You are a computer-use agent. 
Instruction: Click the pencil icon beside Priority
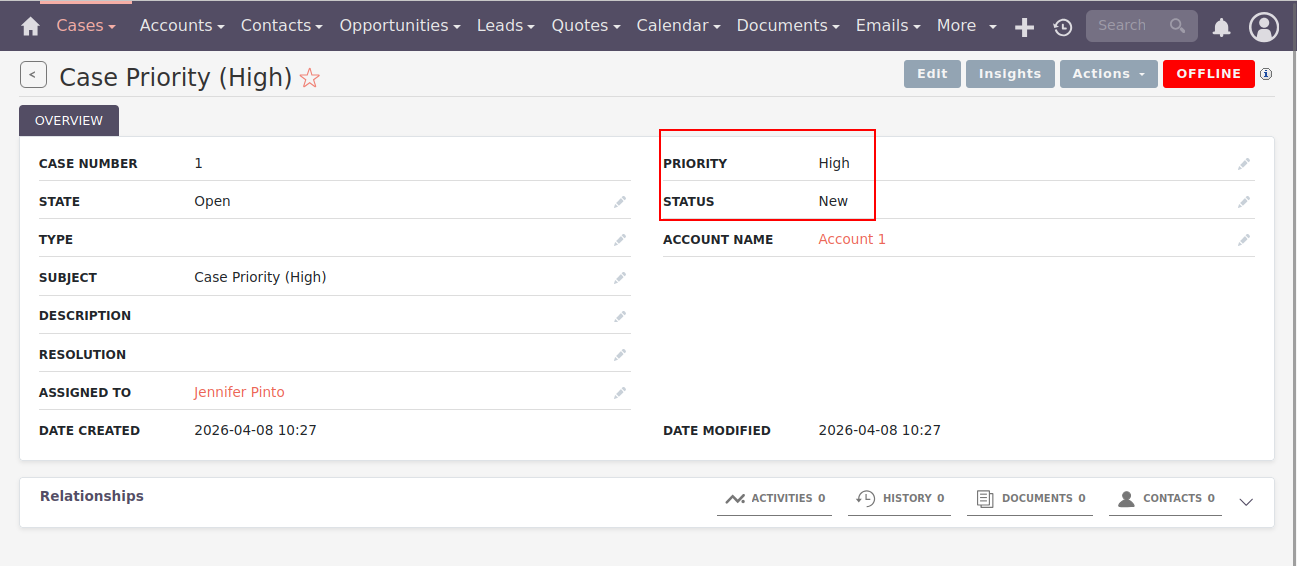[x=1243, y=164]
